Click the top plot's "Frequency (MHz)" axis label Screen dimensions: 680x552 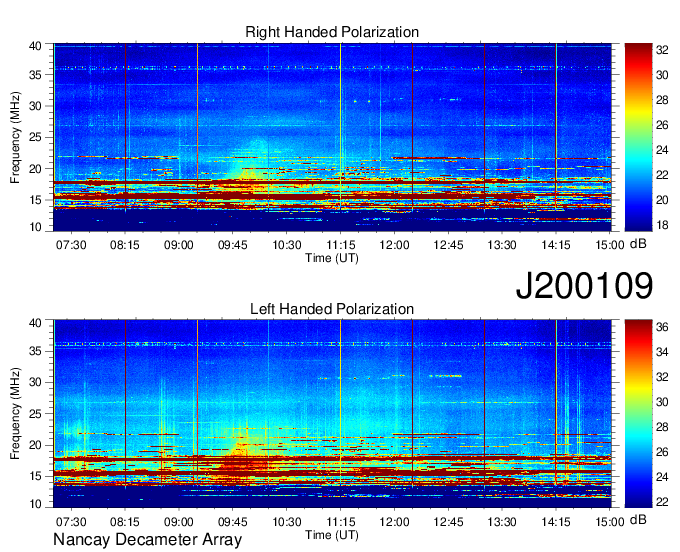pos(15,137)
